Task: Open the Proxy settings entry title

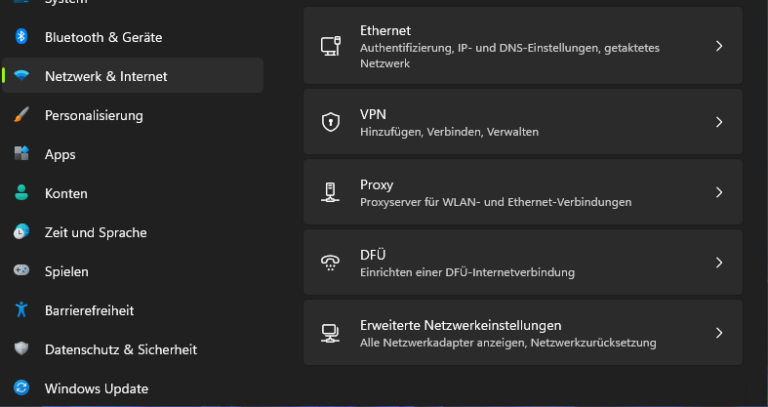Action: 376,184
